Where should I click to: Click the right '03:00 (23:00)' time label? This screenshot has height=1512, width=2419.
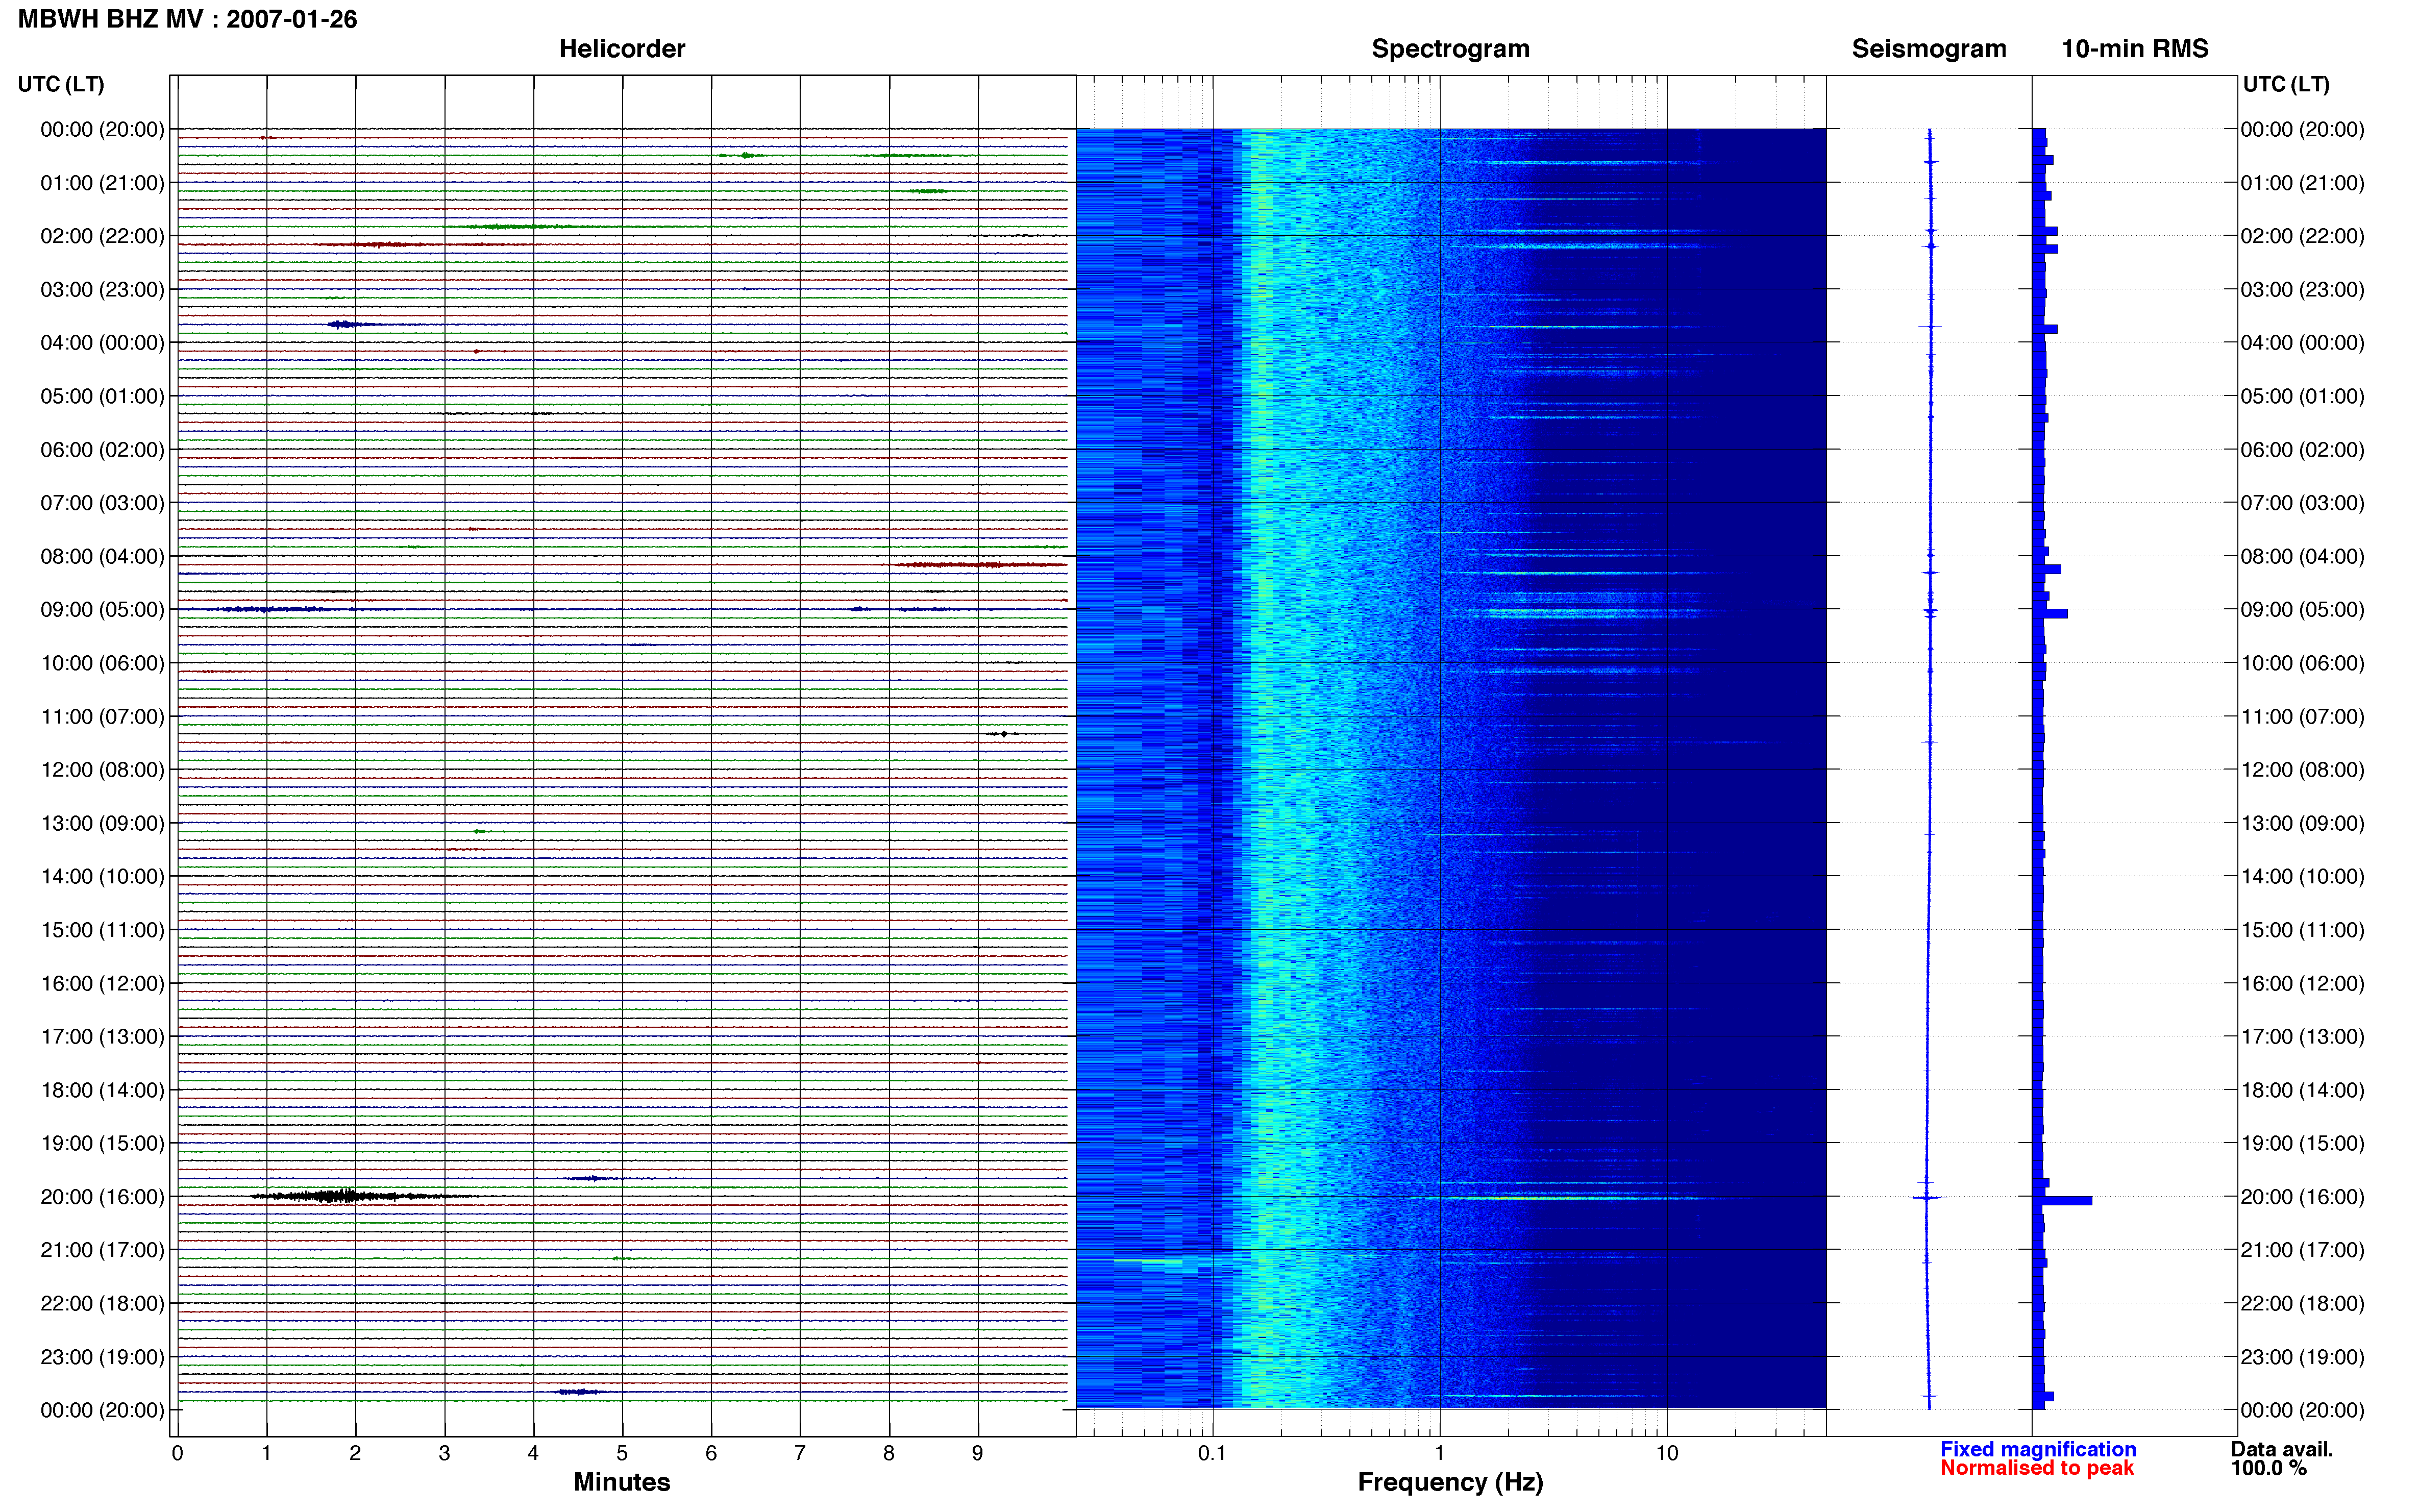coord(2302,290)
